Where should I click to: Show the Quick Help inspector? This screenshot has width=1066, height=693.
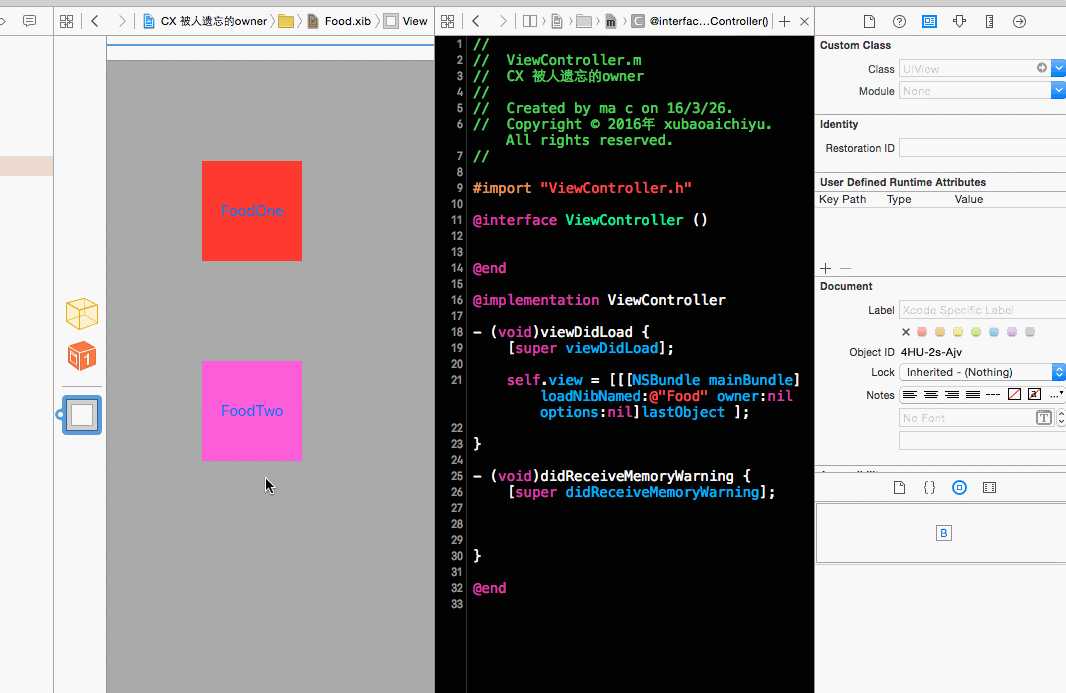coord(899,22)
